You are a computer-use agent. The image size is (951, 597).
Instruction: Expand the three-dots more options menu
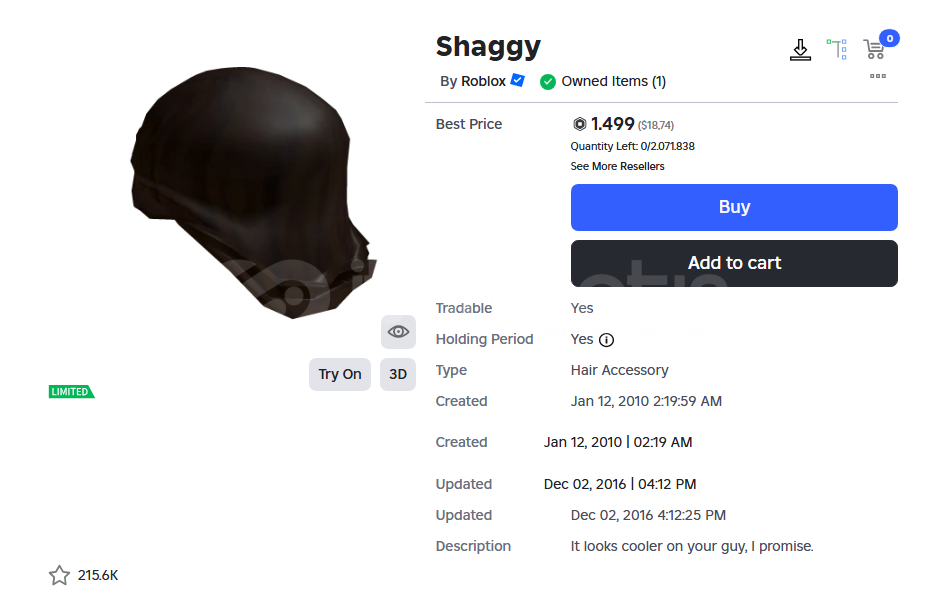click(878, 76)
